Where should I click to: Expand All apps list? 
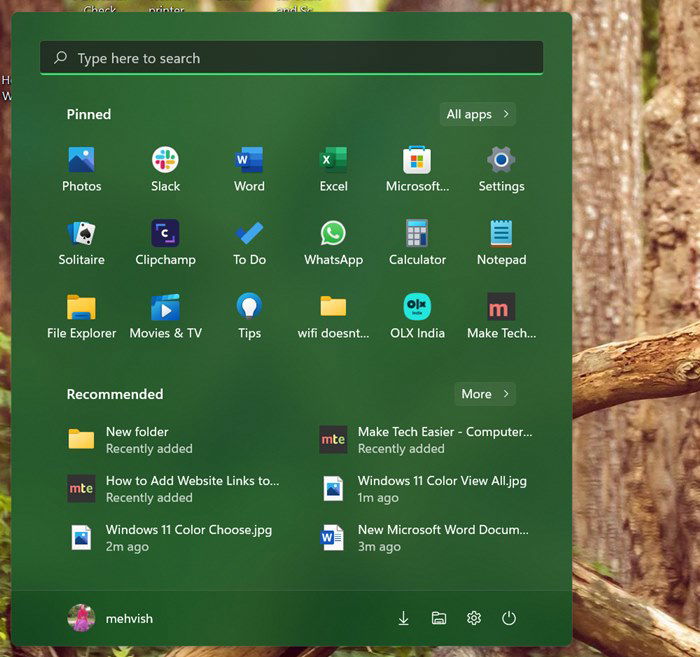478,114
